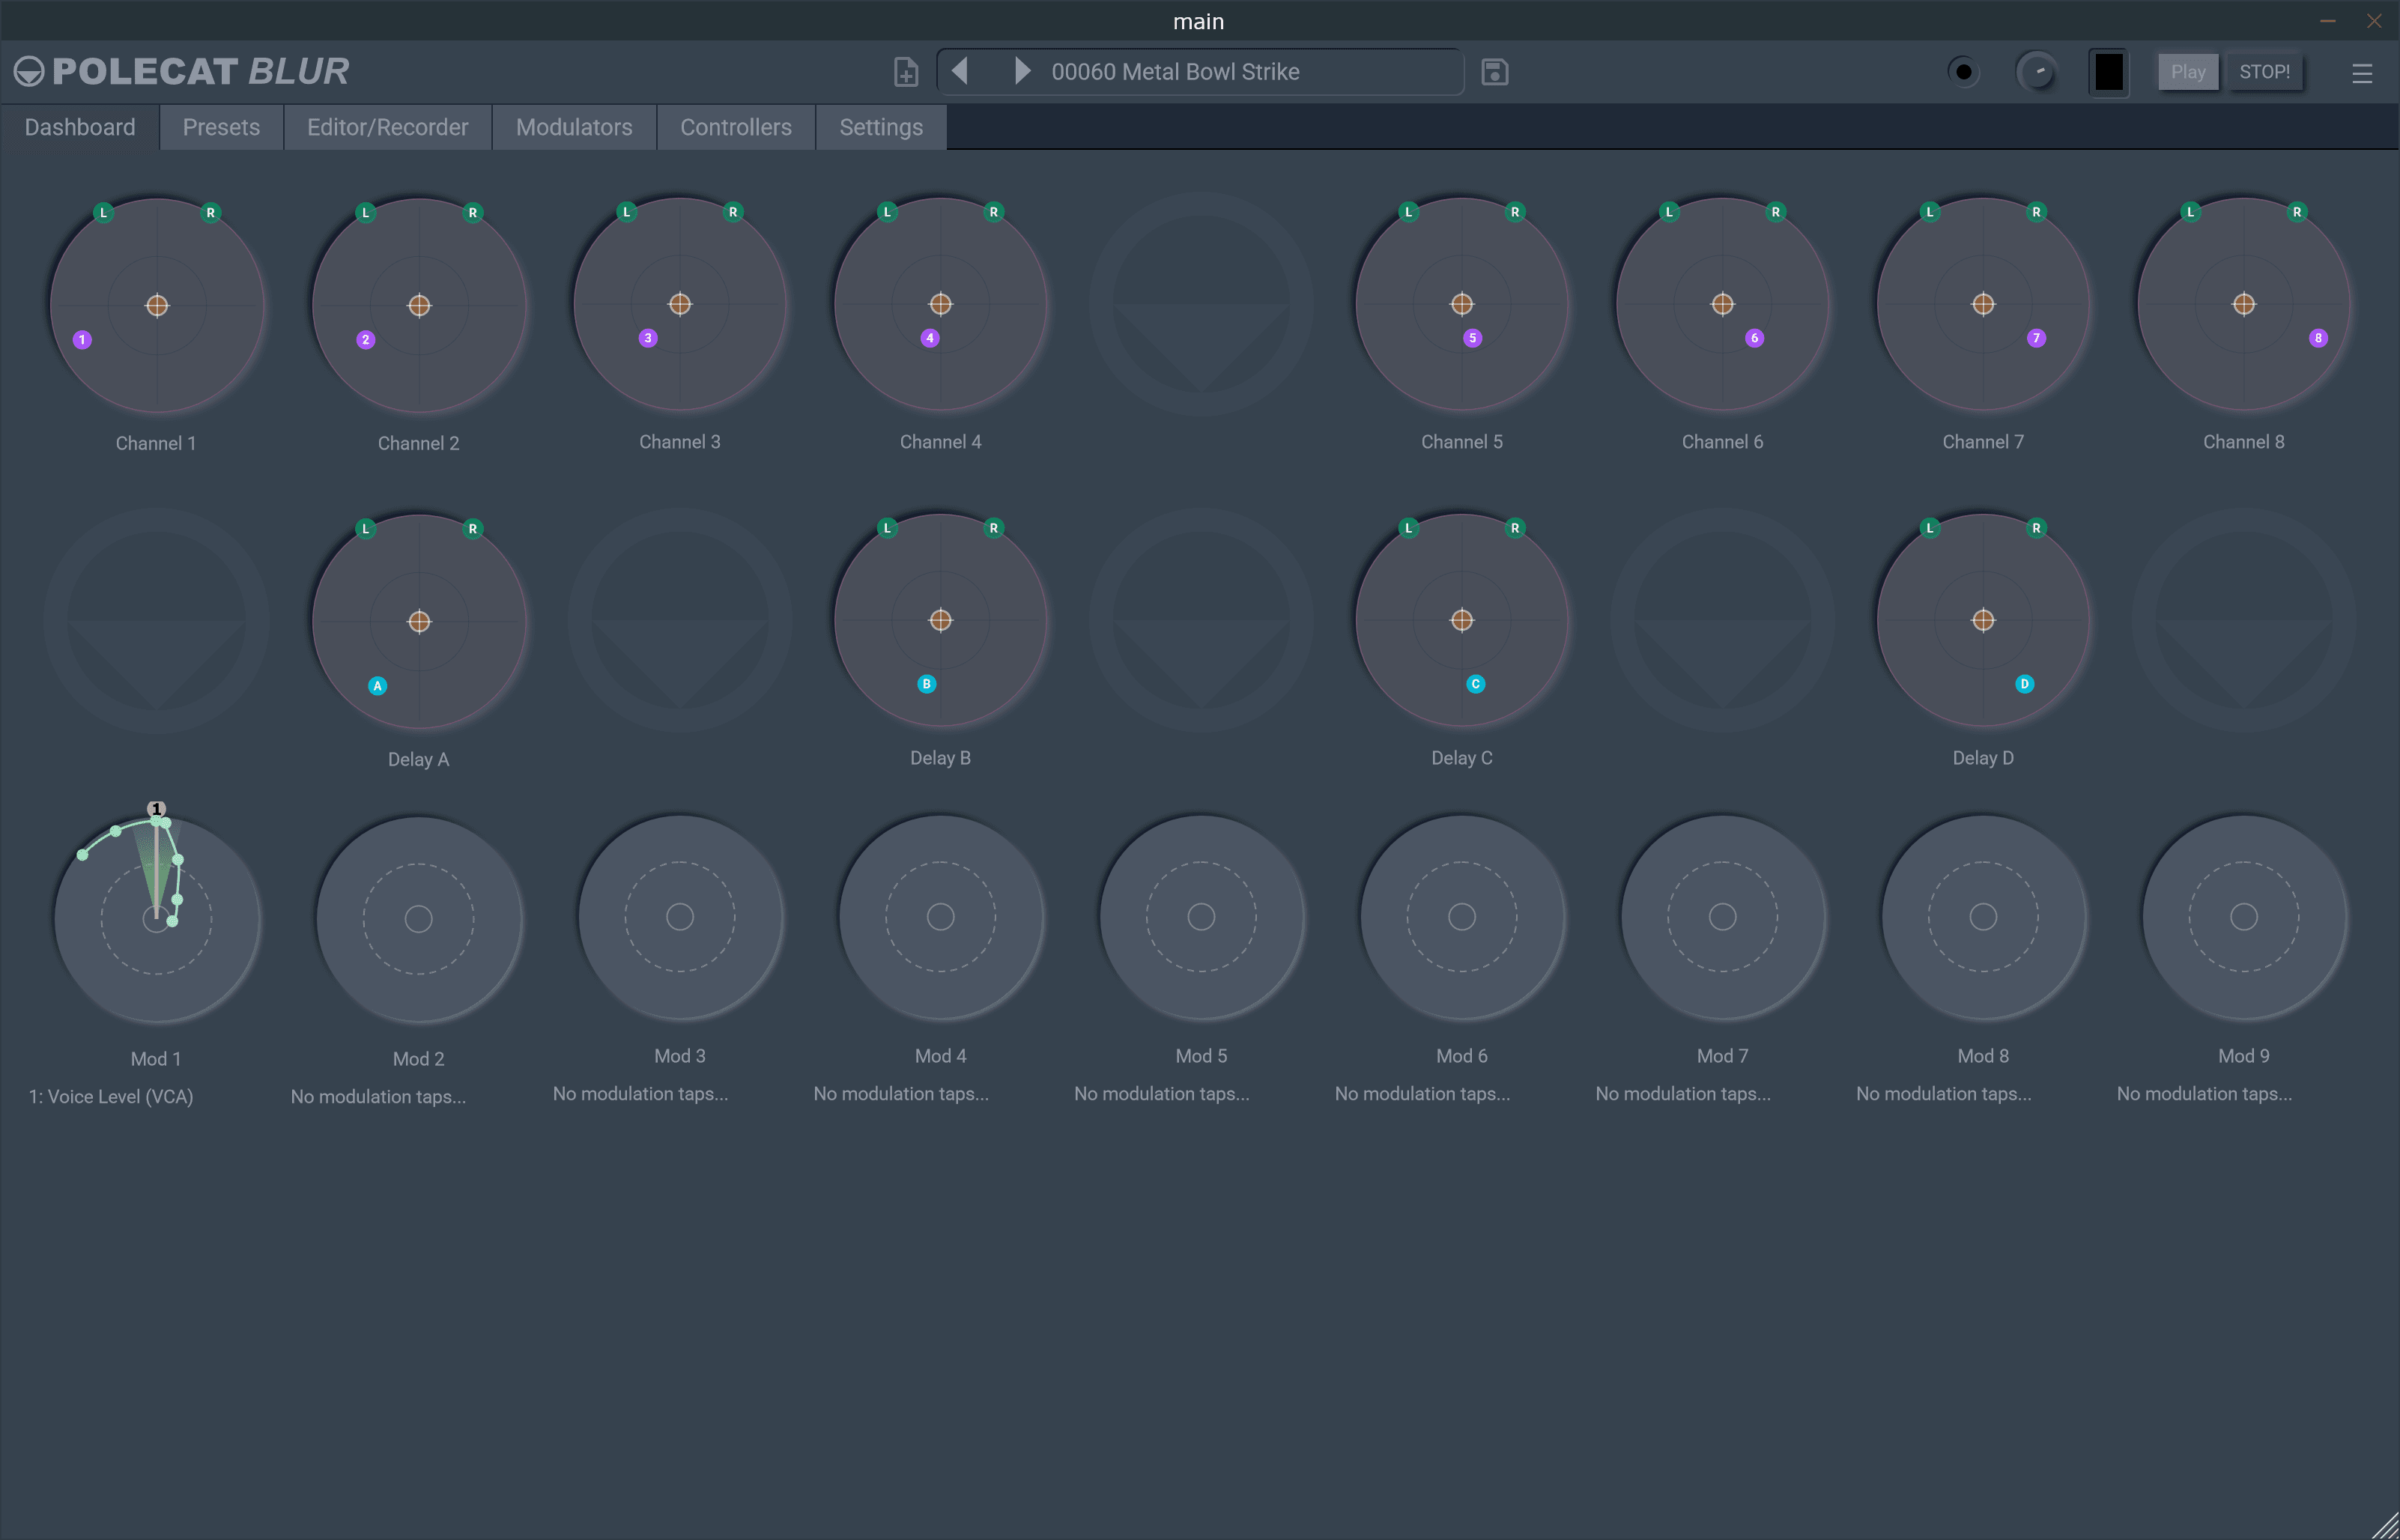Image resolution: width=2400 pixels, height=1540 pixels.
Task: Click Delay D green R marker
Action: 2036,527
